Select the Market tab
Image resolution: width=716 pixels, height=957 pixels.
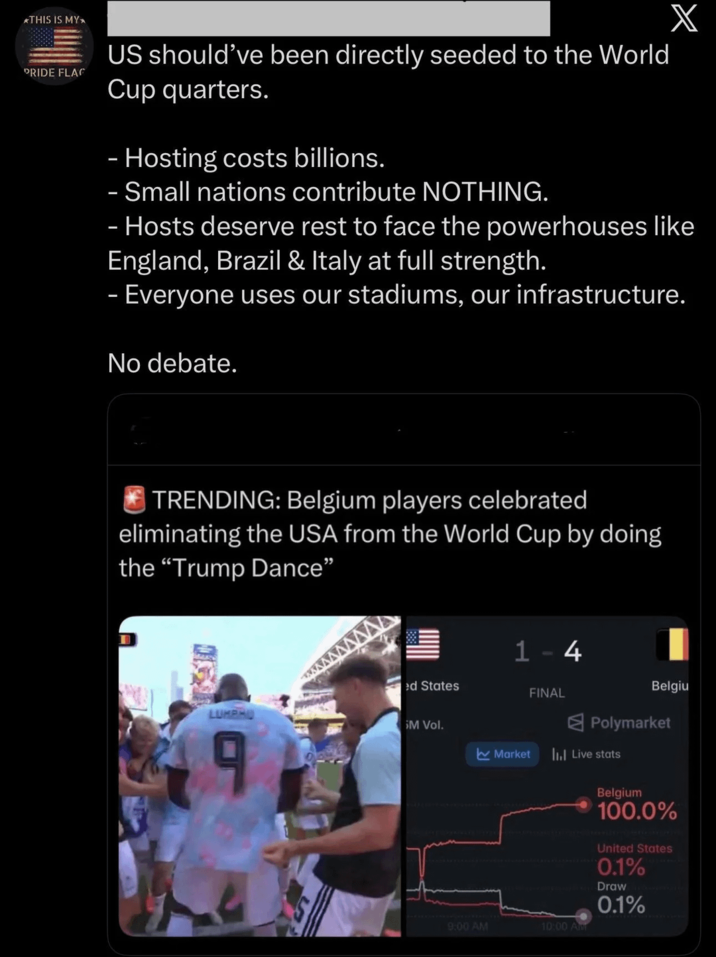502,754
